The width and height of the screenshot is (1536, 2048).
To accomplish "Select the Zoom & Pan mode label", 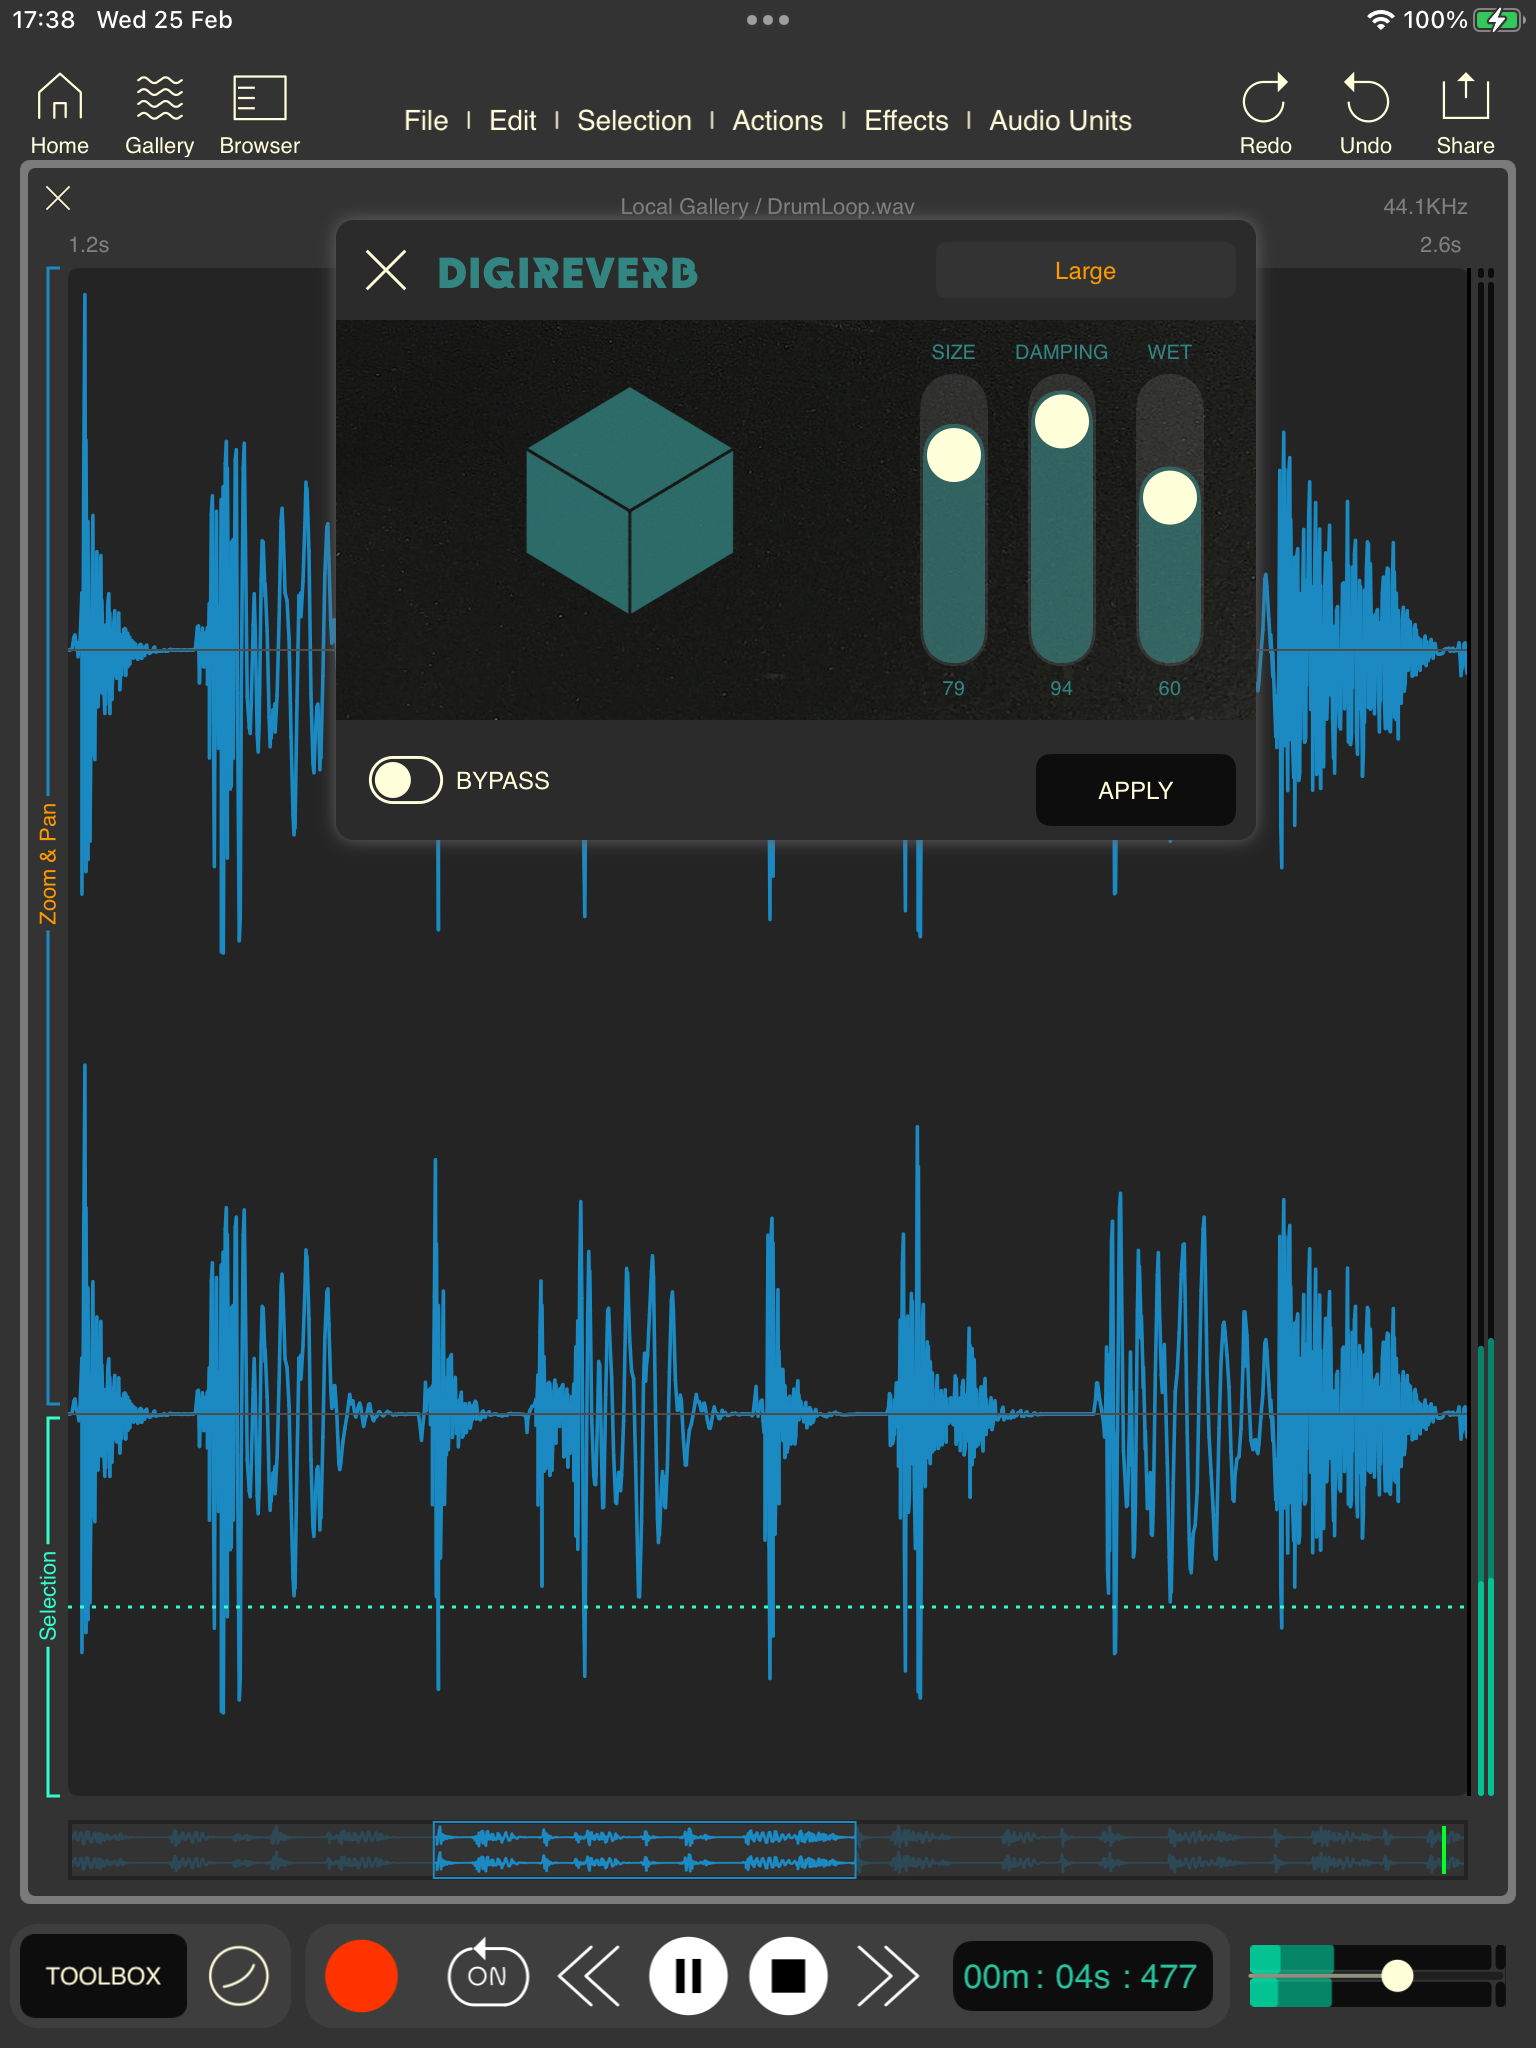I will pyautogui.click(x=47, y=863).
